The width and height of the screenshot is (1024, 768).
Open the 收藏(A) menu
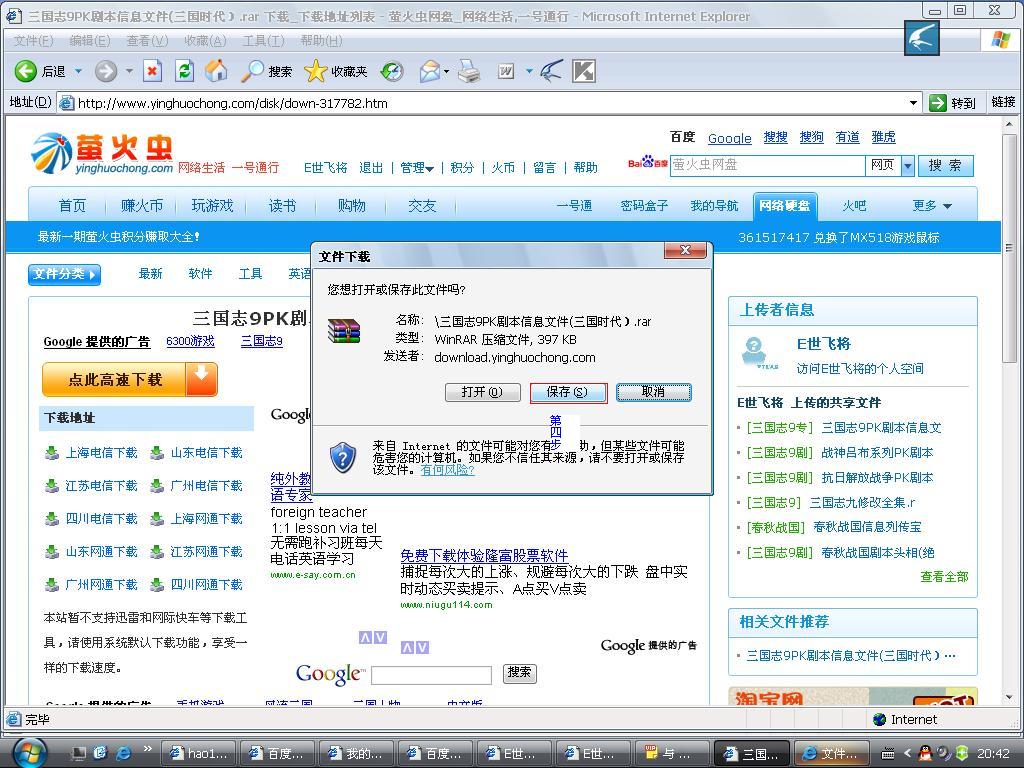coord(205,40)
